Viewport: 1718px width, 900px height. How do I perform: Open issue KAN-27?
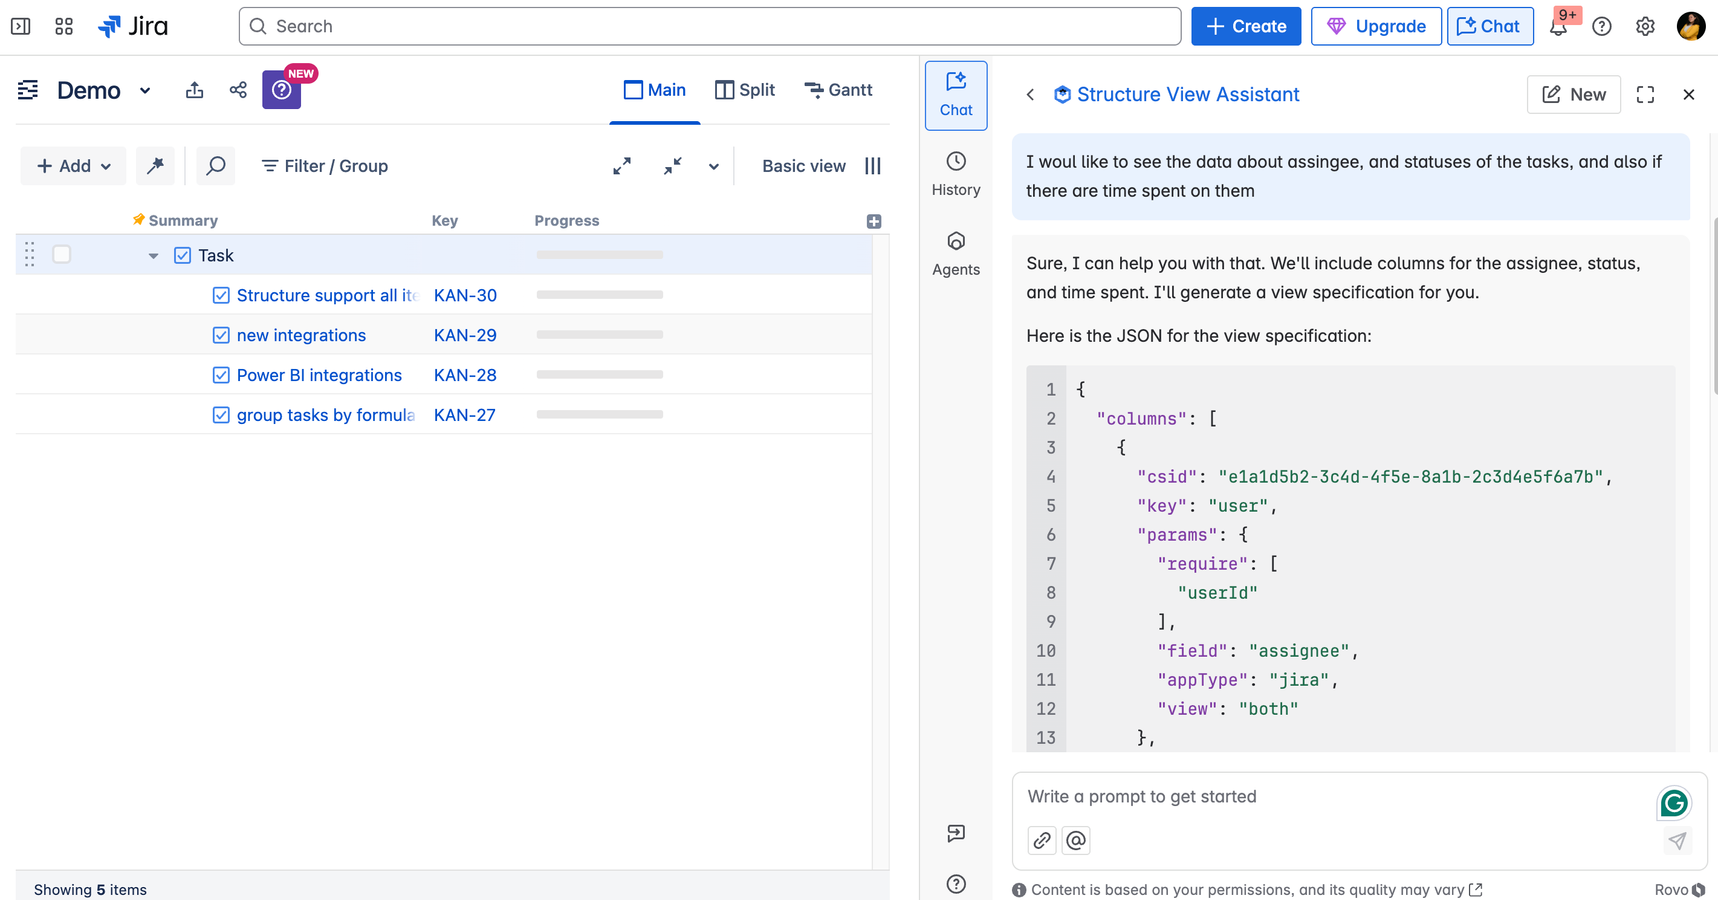(x=464, y=415)
